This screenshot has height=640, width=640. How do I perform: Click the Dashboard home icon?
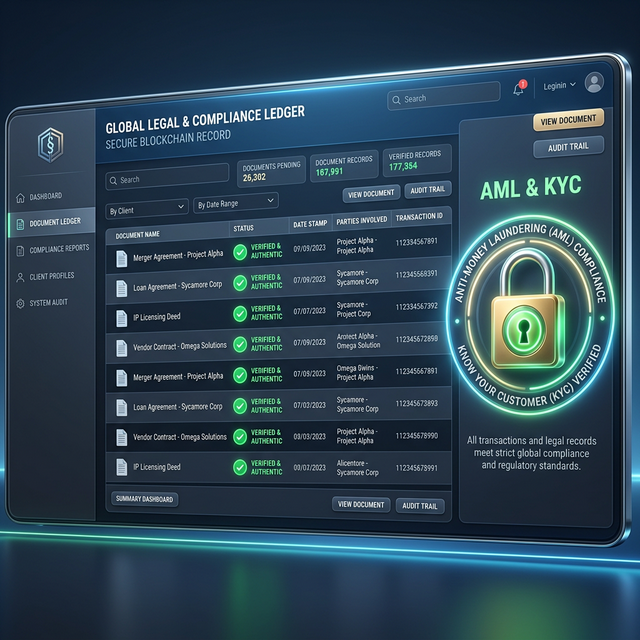click(x=20, y=198)
